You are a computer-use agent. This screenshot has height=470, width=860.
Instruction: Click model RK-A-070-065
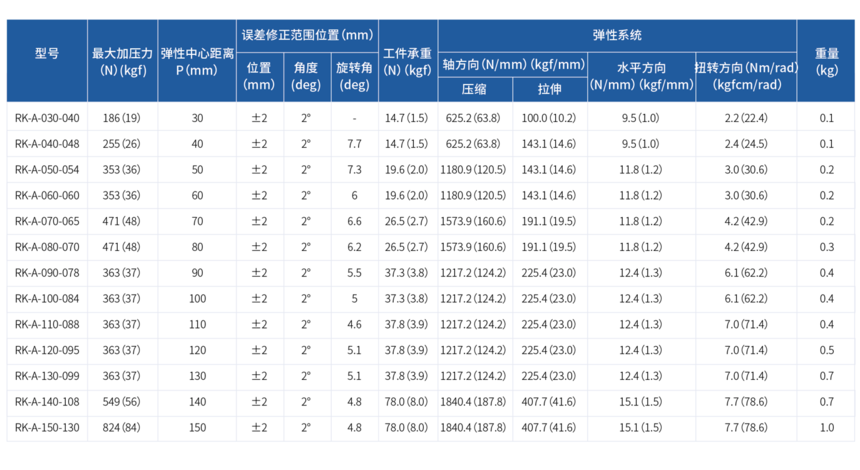(47, 221)
